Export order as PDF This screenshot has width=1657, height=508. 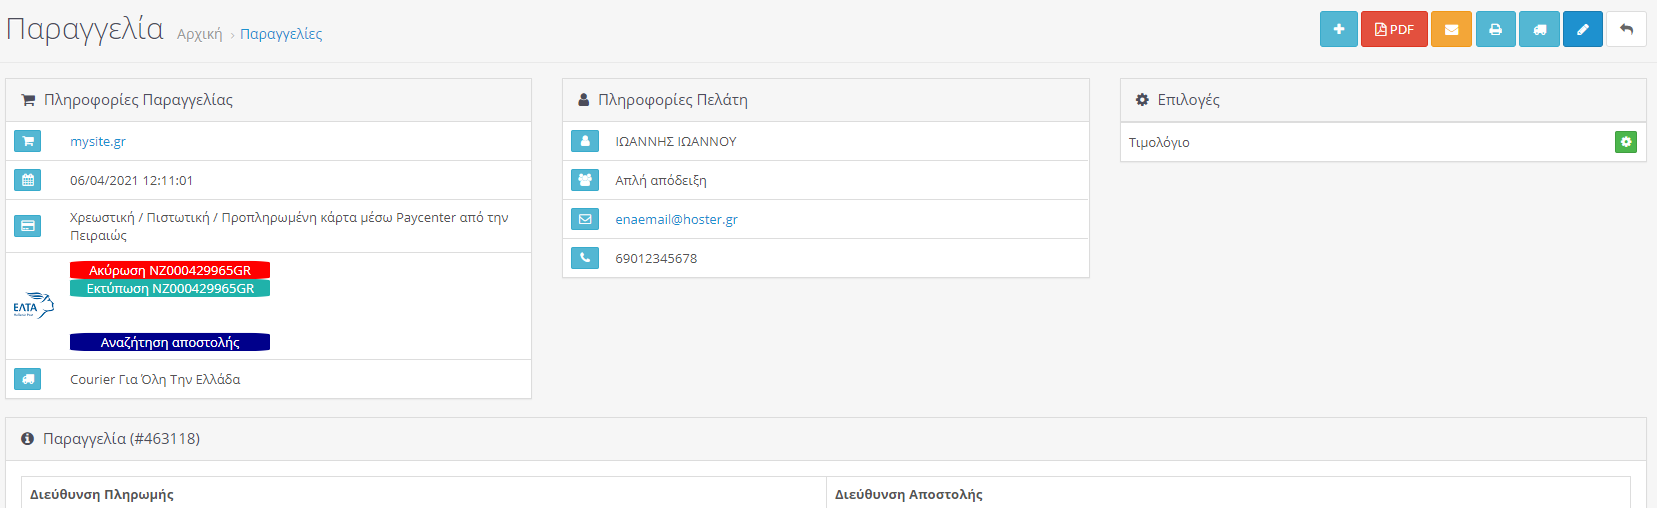tap(1394, 29)
